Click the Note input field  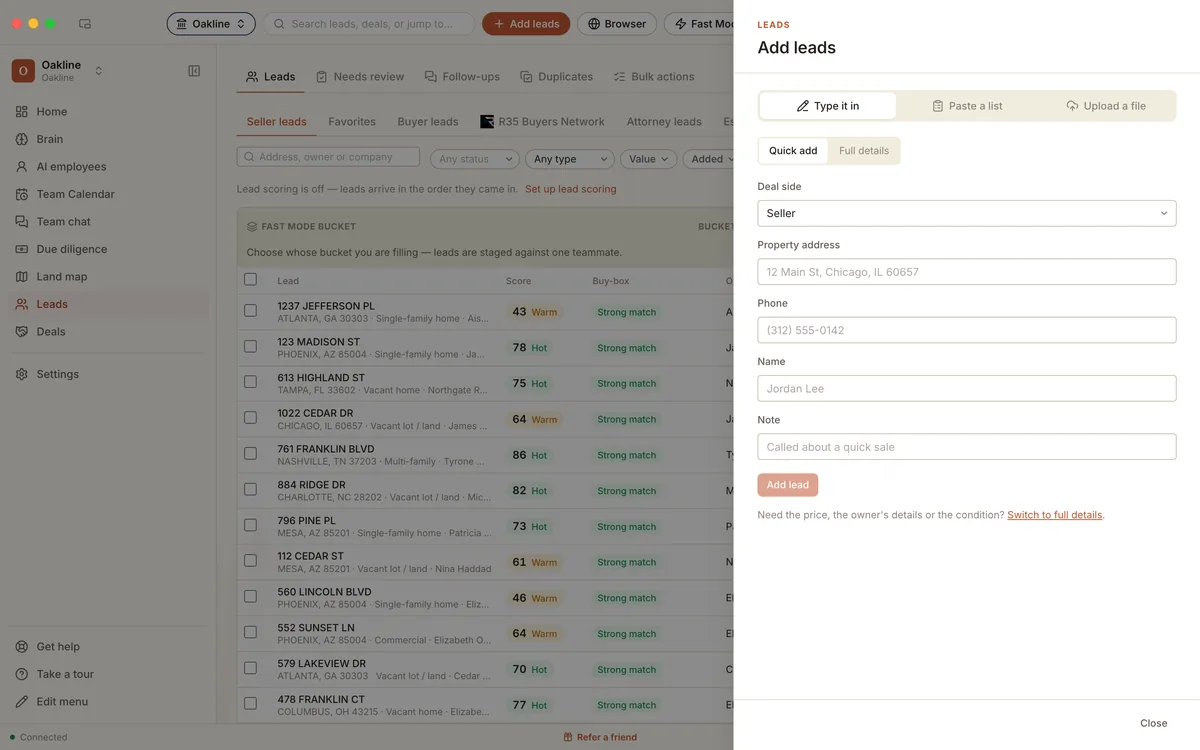967,447
